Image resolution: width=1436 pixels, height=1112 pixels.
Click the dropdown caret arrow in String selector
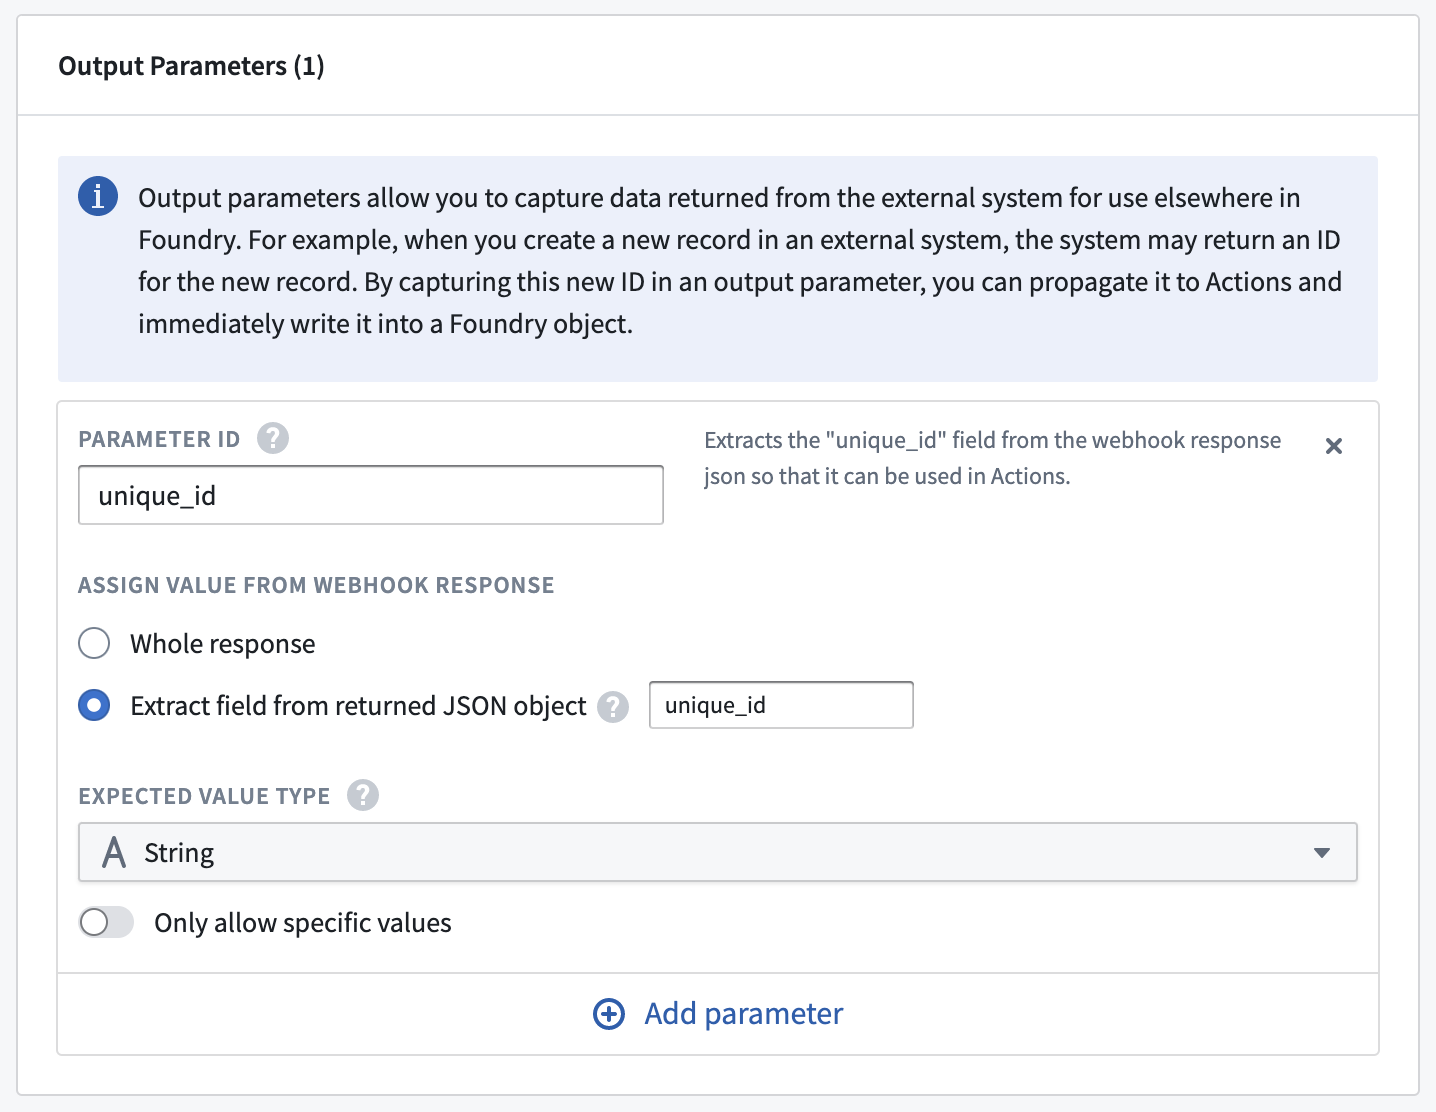[1322, 853]
